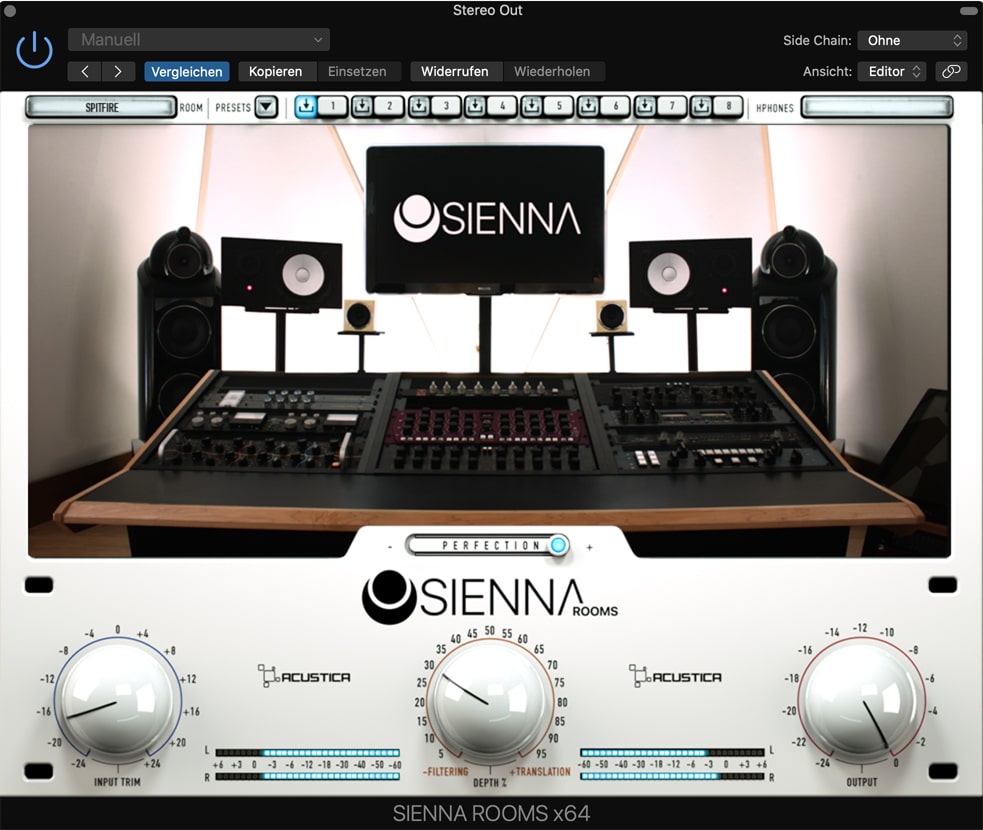Viewport: 983px width, 830px height.
Task: Click the Sienna Rooms logo
Action: 490,597
